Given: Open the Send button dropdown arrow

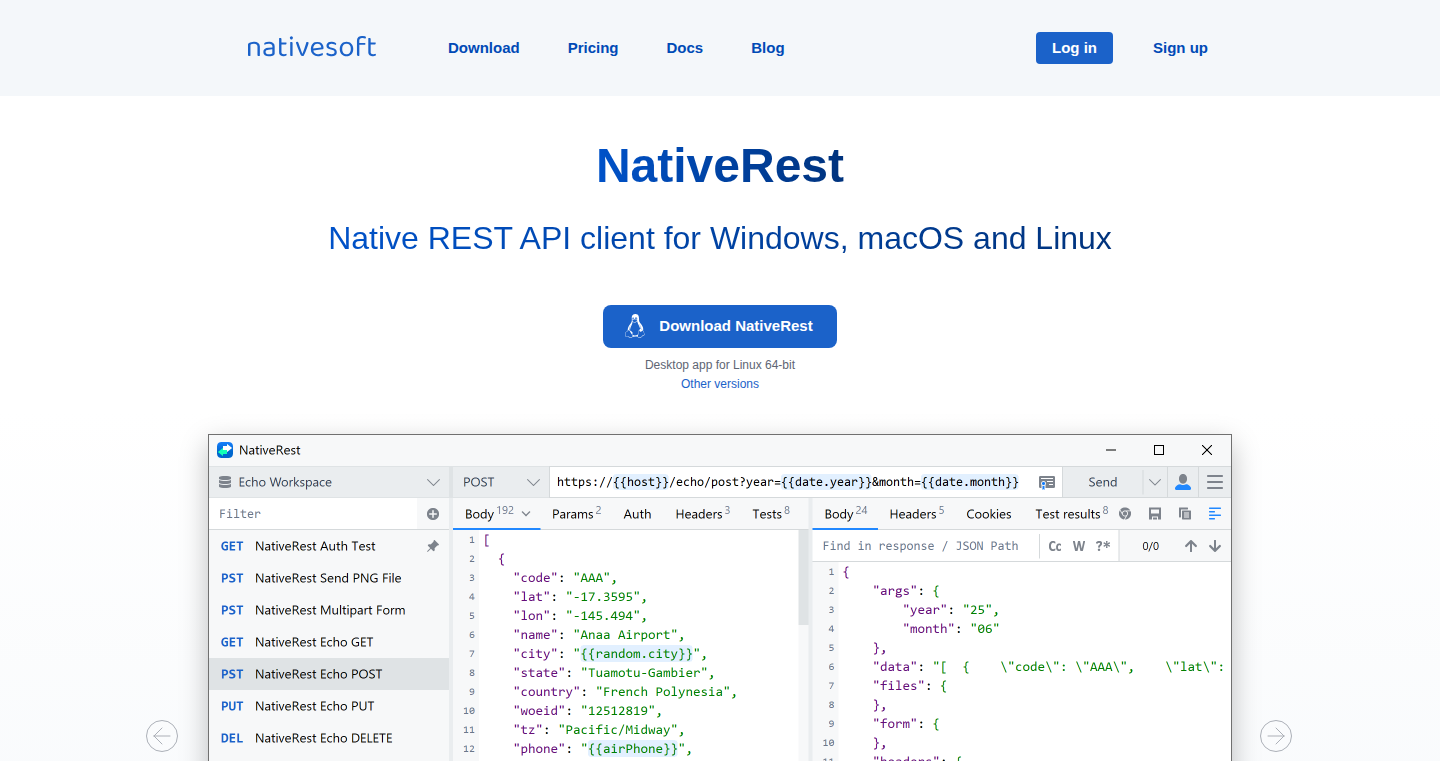Looking at the screenshot, I should [x=1155, y=482].
